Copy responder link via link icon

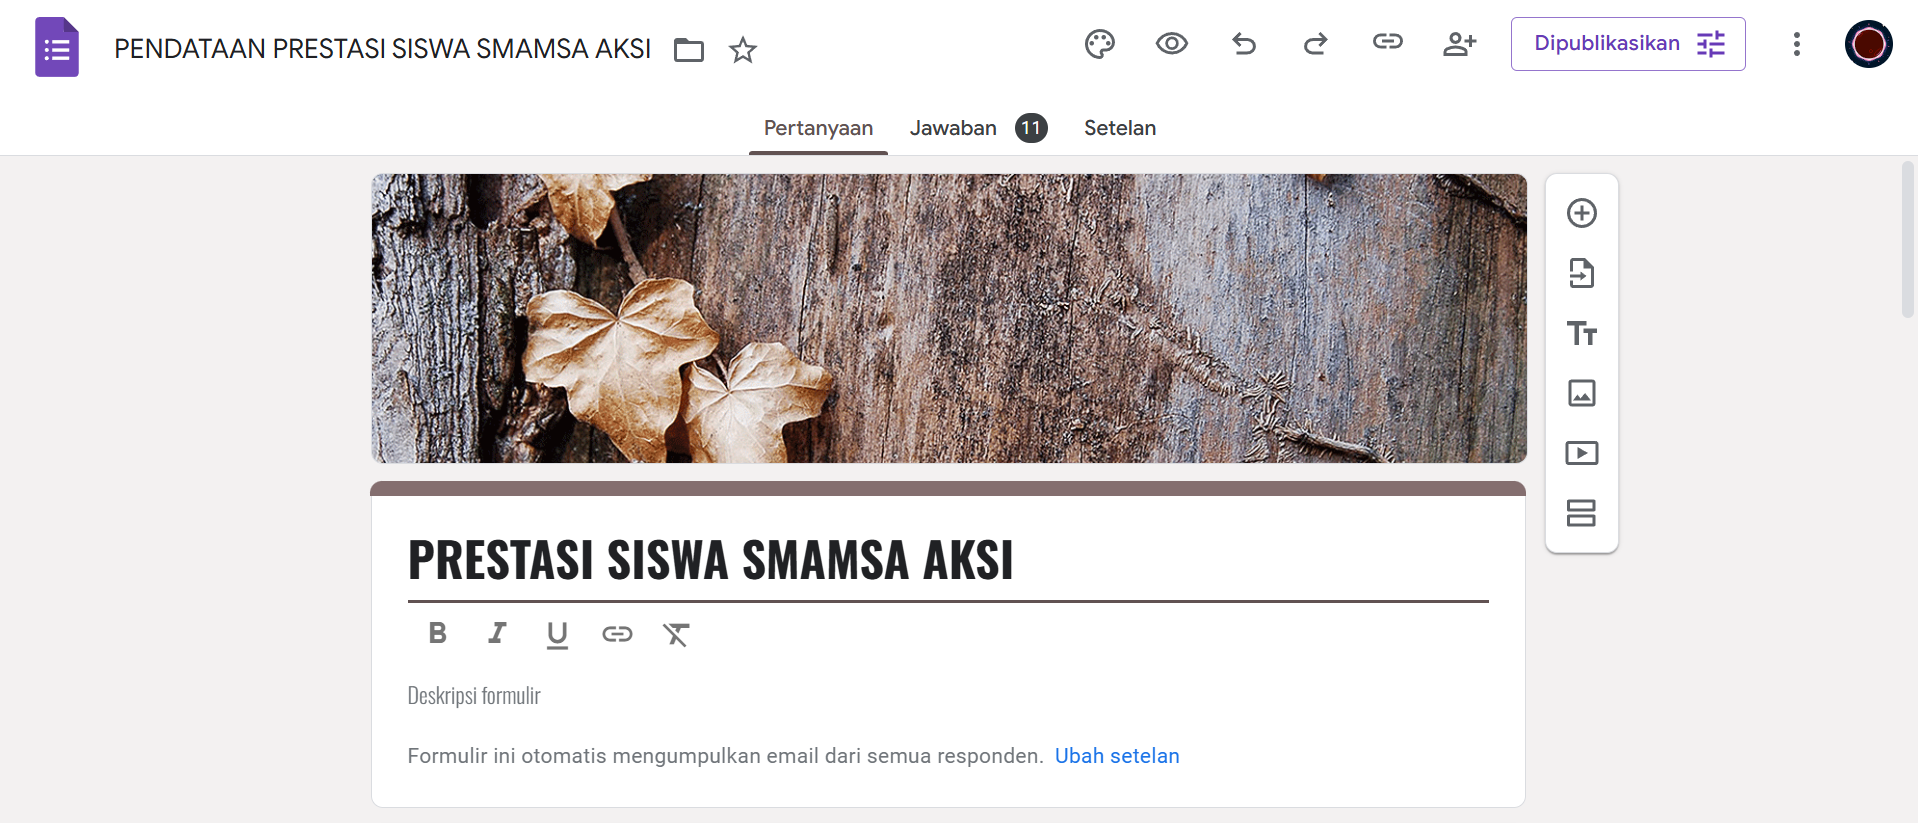tap(1387, 42)
